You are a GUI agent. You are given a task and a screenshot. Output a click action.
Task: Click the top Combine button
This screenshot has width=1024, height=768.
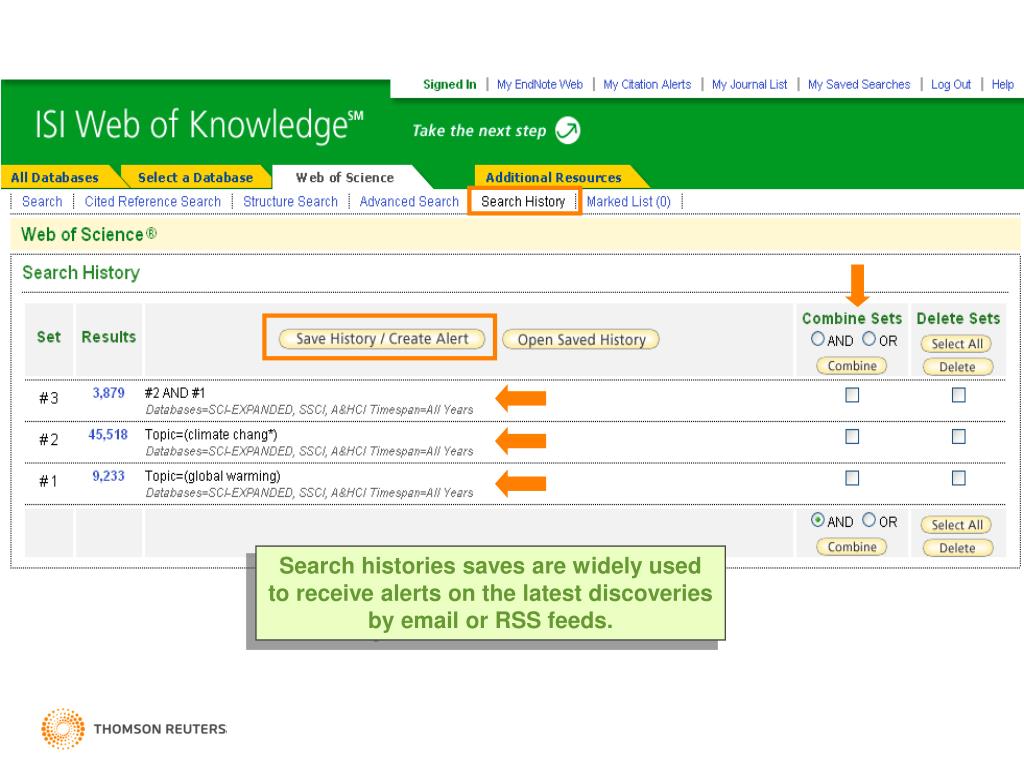coord(852,366)
